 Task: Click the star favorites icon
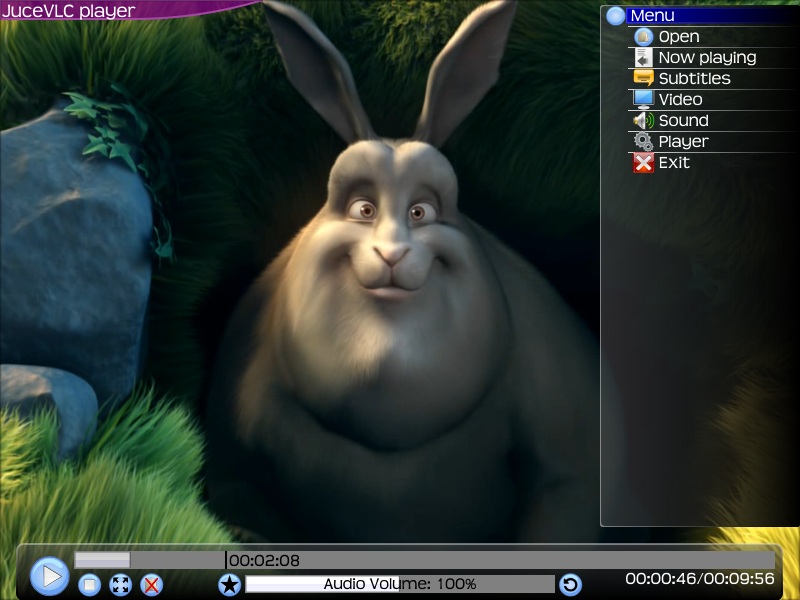click(x=230, y=585)
